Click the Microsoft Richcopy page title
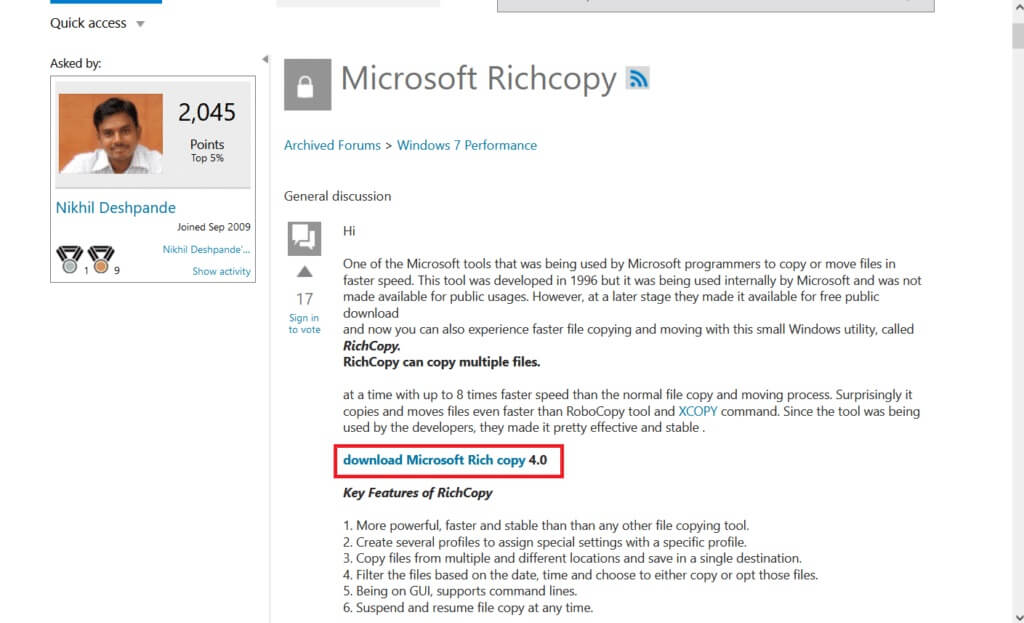The width and height of the screenshot is (1024, 623). [x=479, y=78]
